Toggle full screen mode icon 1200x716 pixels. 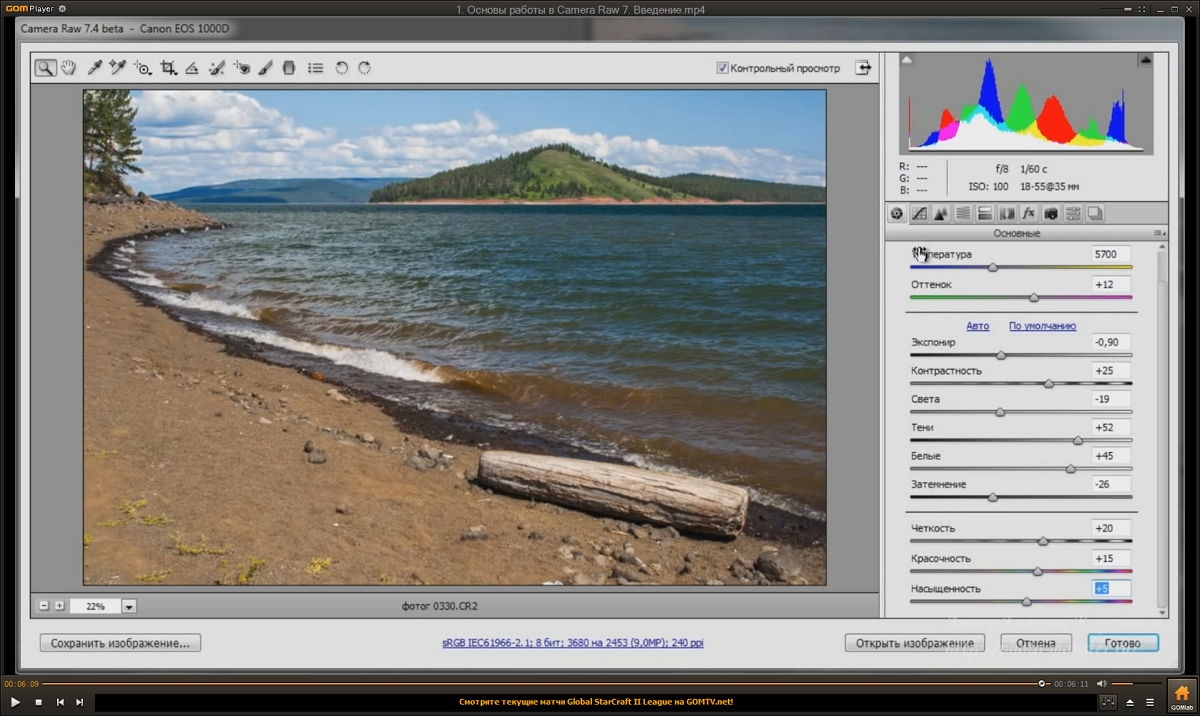[863, 68]
